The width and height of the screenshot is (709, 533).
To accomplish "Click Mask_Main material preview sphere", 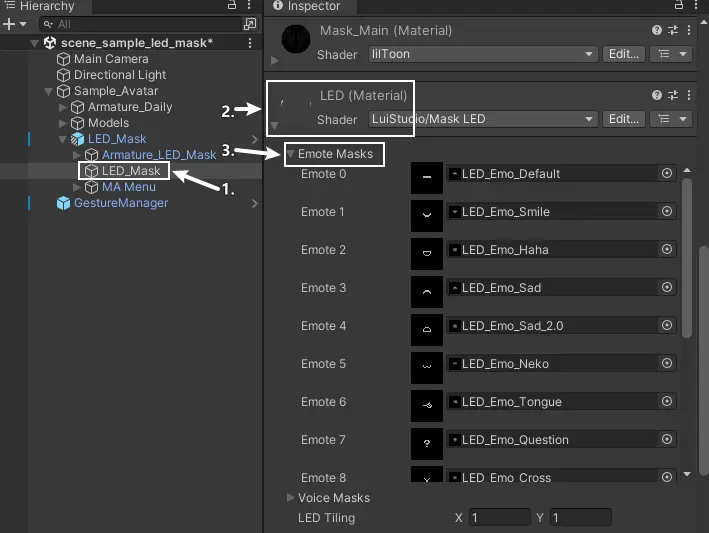I will 296,39.
